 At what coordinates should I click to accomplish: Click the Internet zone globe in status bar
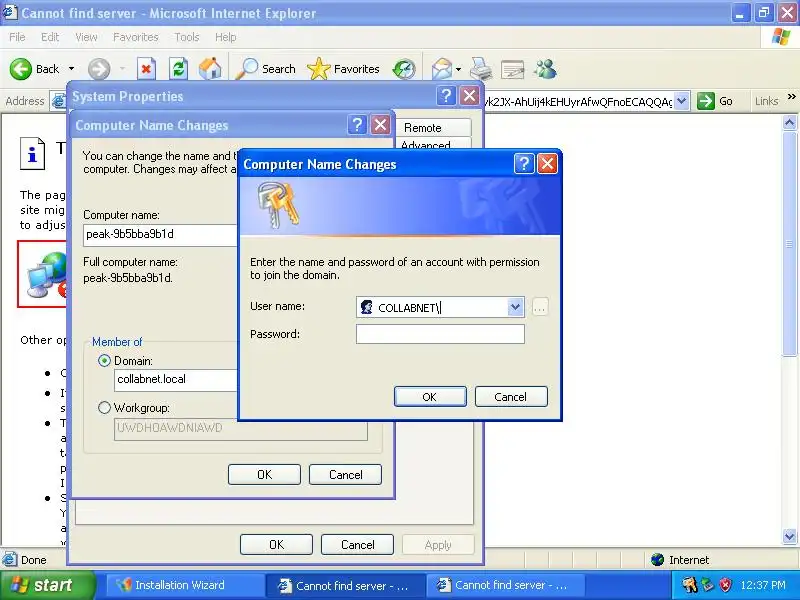(658, 560)
